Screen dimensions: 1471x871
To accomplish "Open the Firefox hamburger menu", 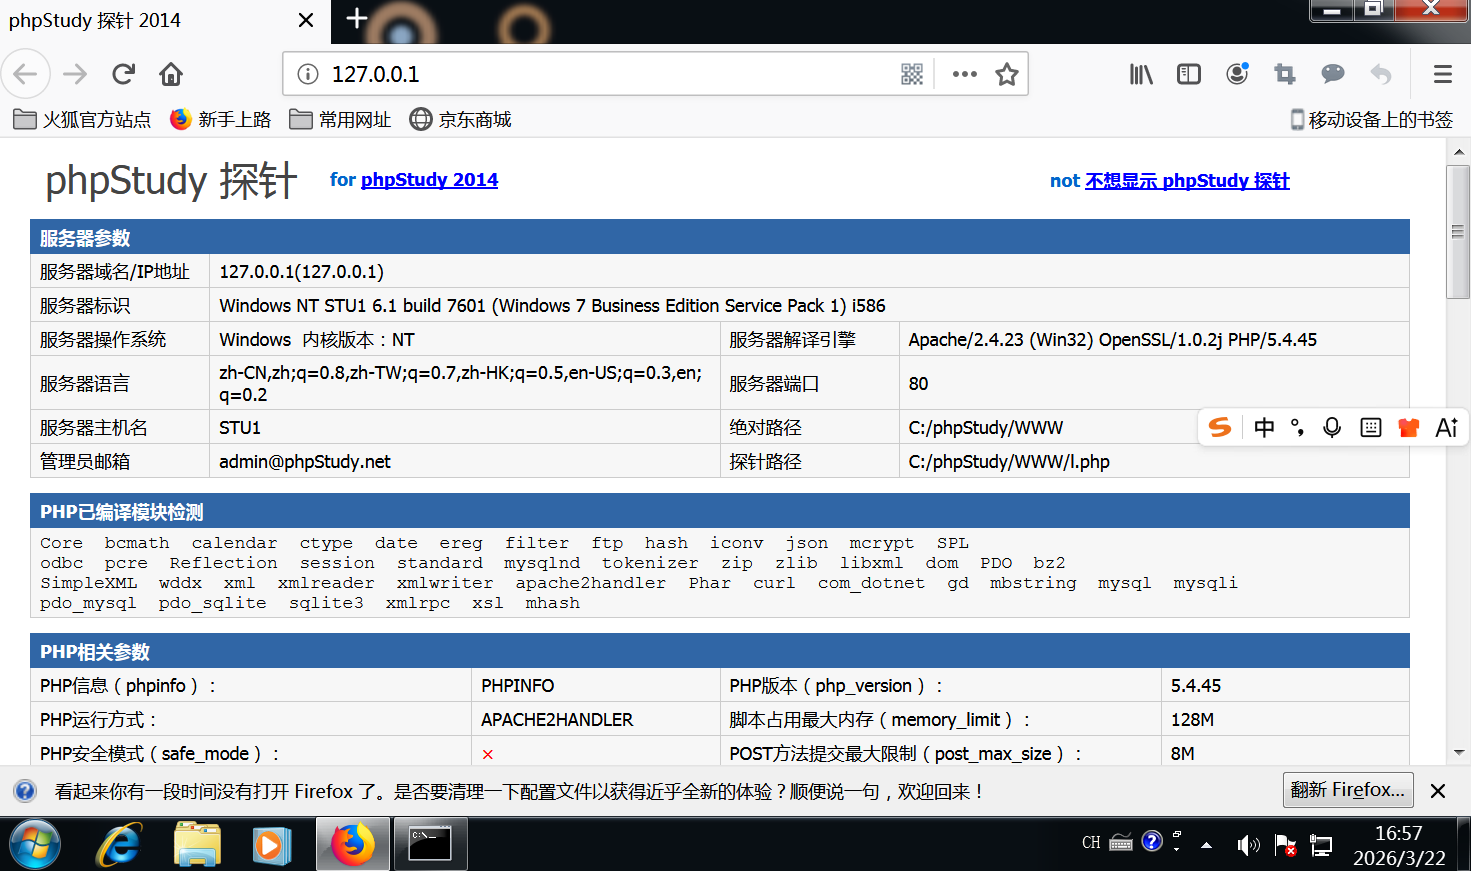I will [1443, 74].
